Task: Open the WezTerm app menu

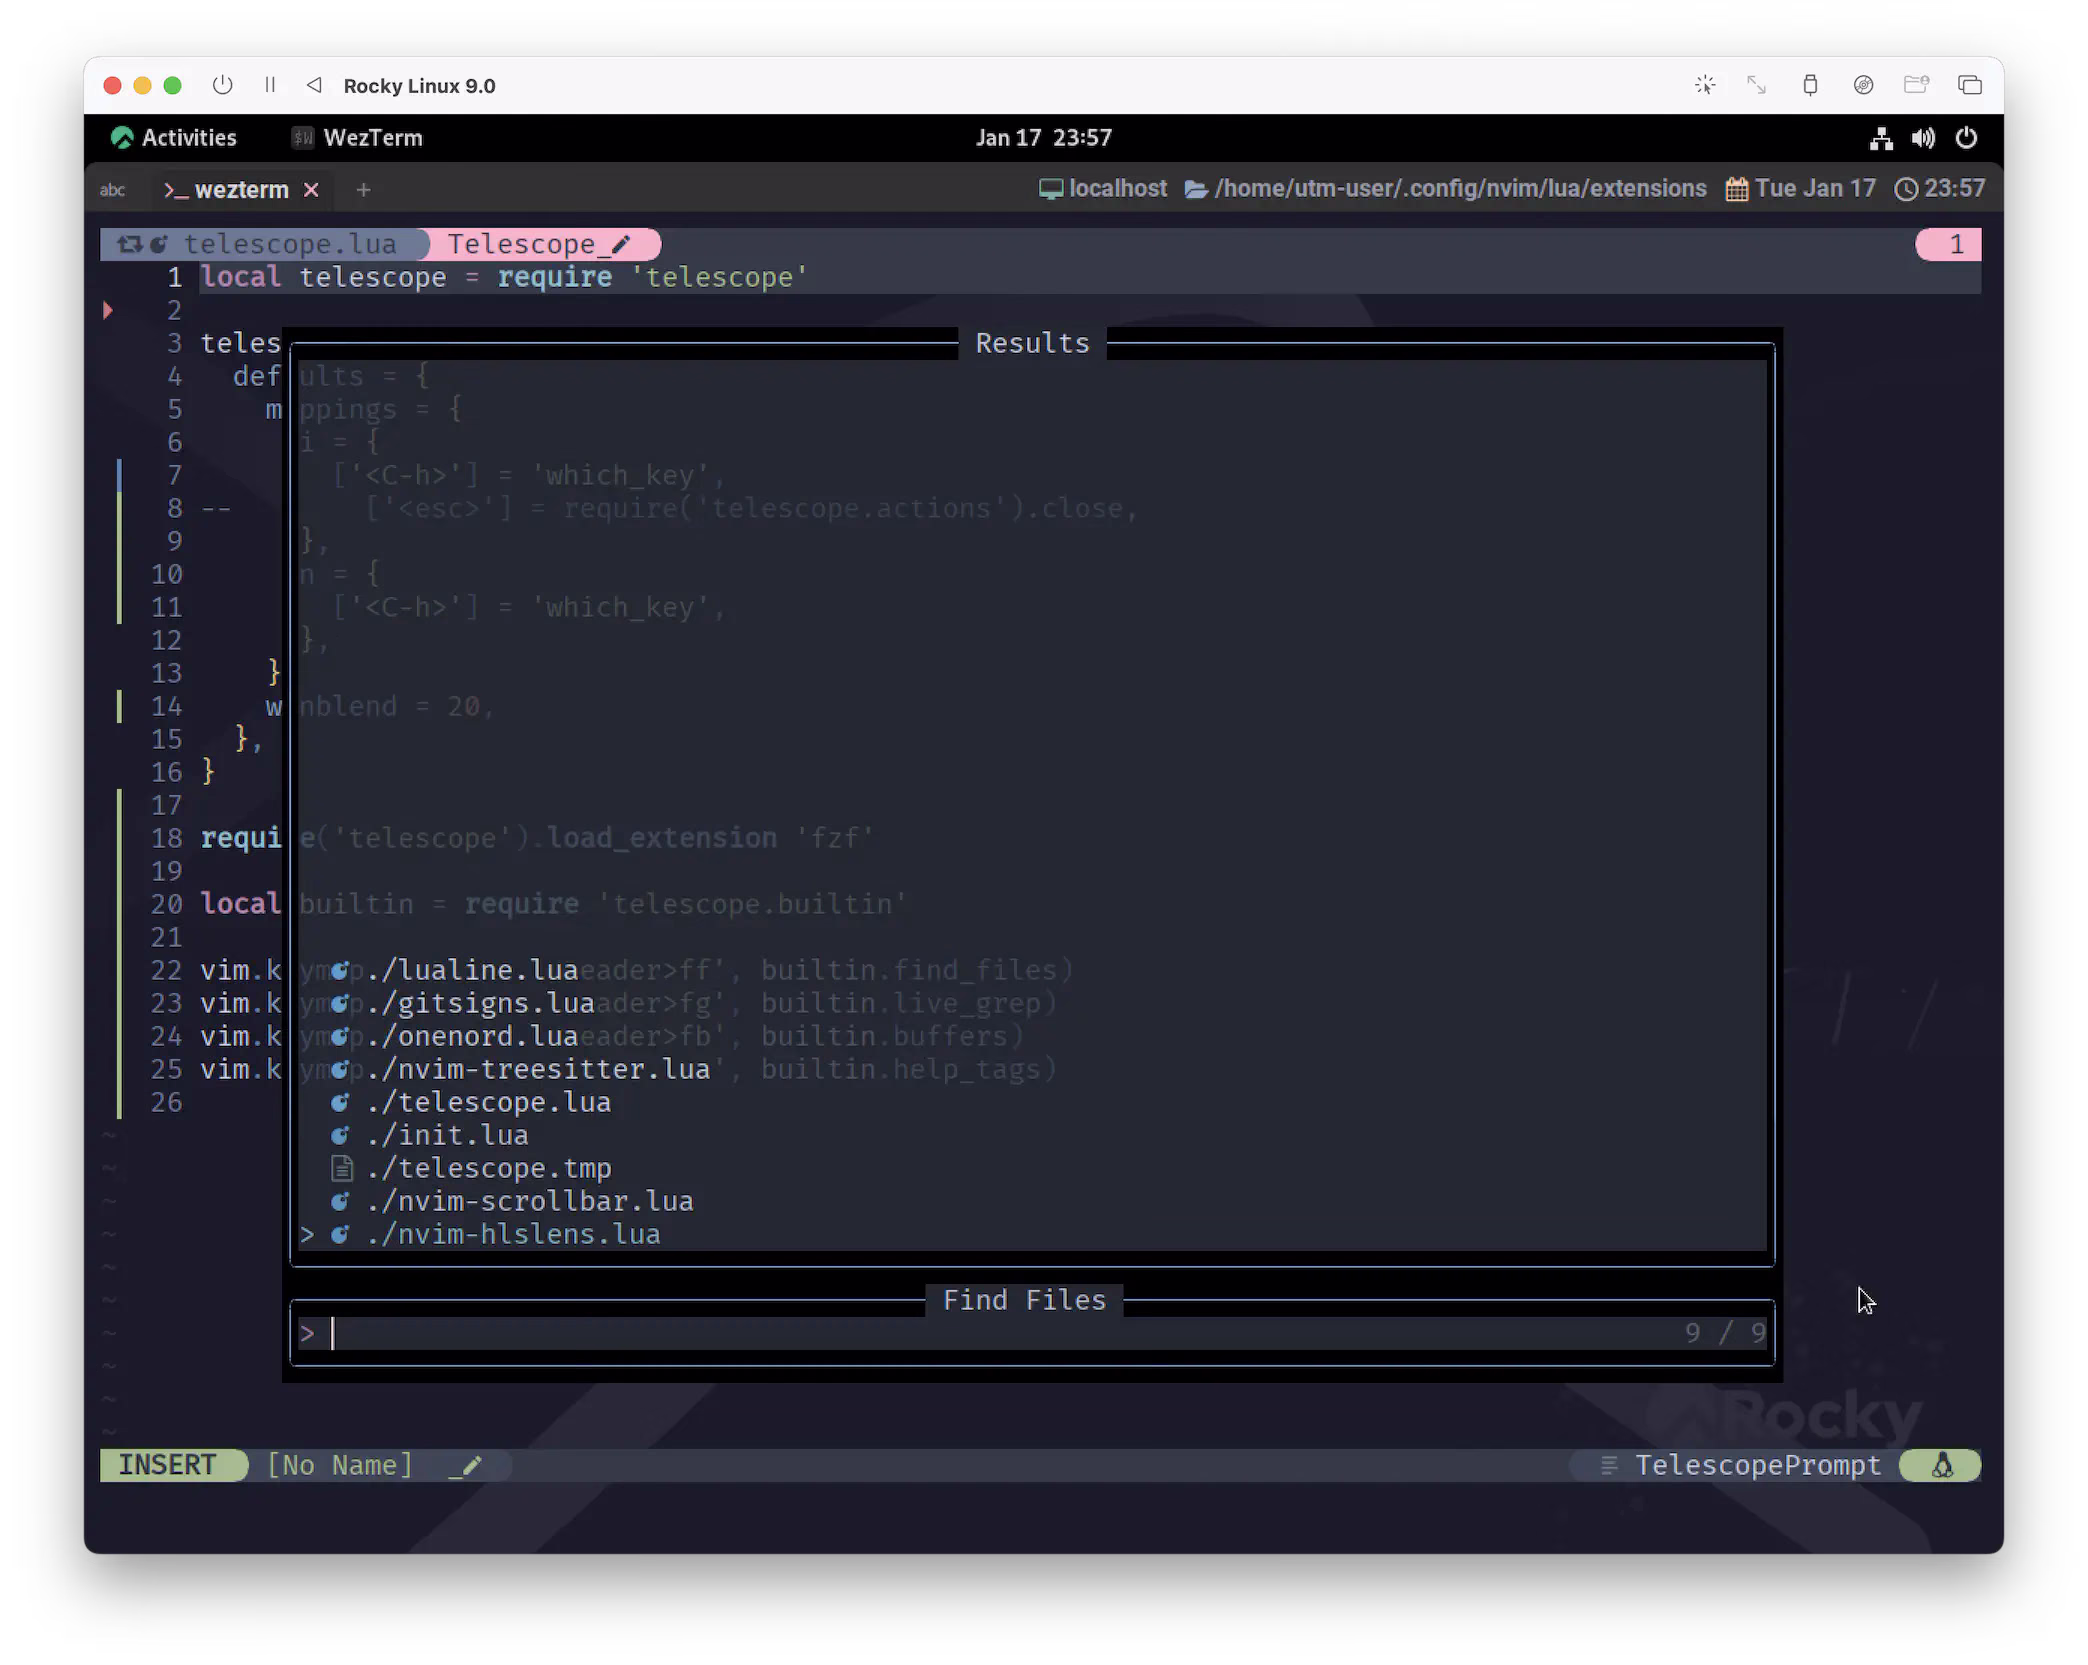Action: pyautogui.click(x=358, y=138)
